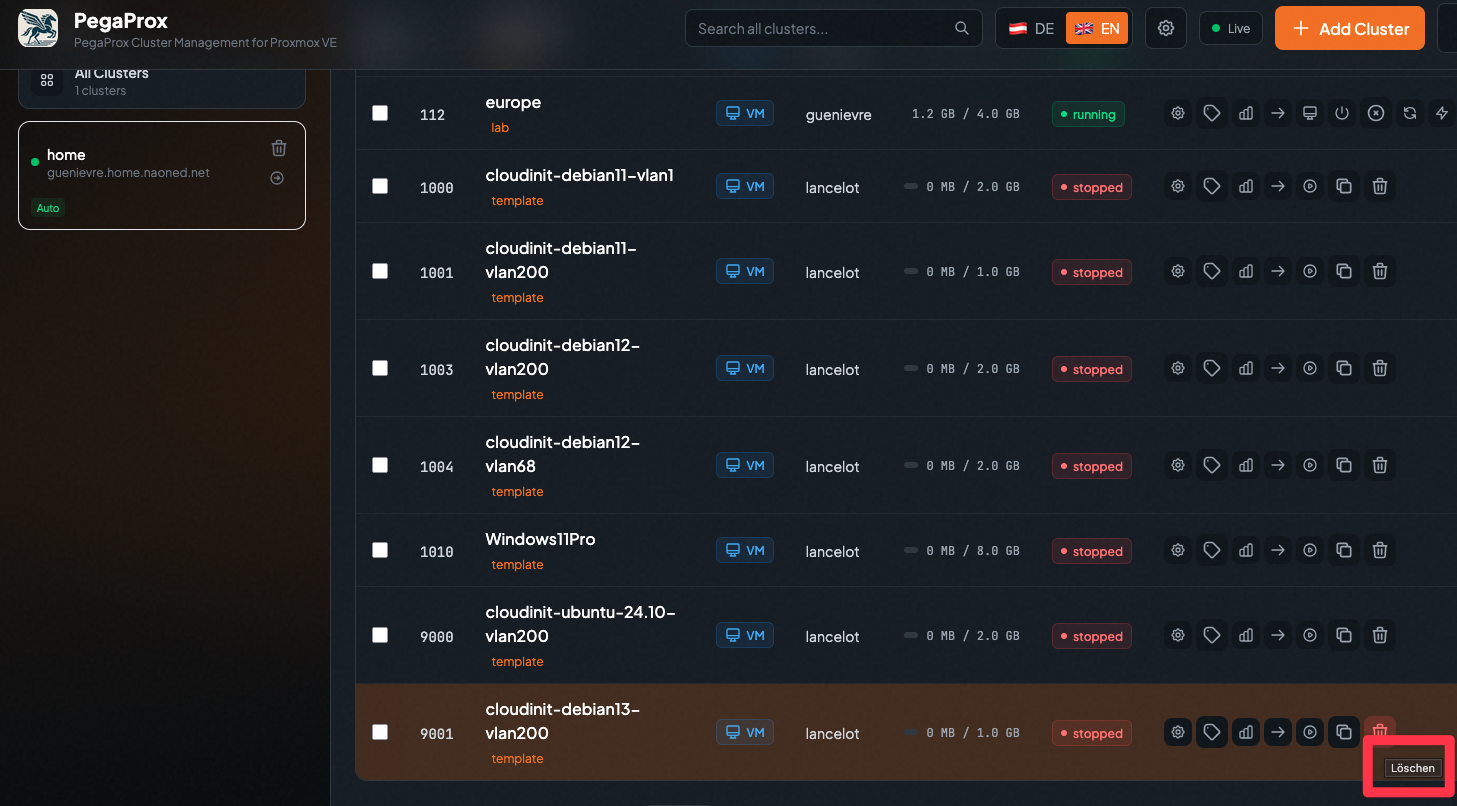Open the console for the europe VM
Image resolution: width=1457 pixels, height=806 pixels.
1309,114
